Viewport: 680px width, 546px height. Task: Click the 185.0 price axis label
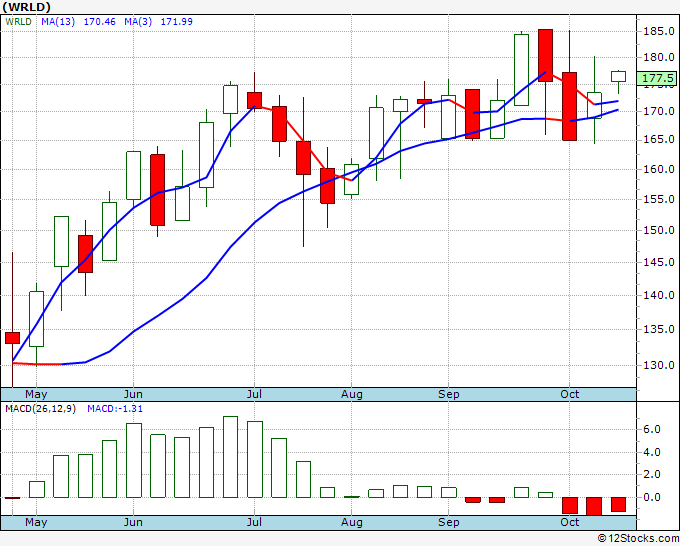pos(659,31)
